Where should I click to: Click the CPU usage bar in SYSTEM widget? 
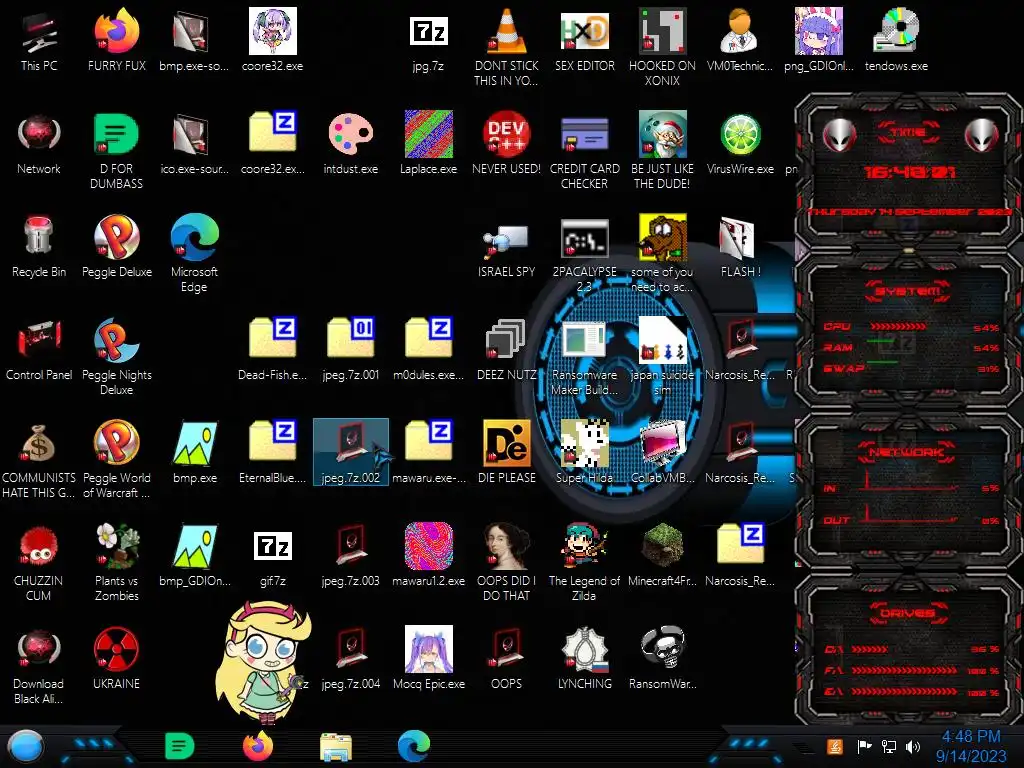(x=898, y=327)
